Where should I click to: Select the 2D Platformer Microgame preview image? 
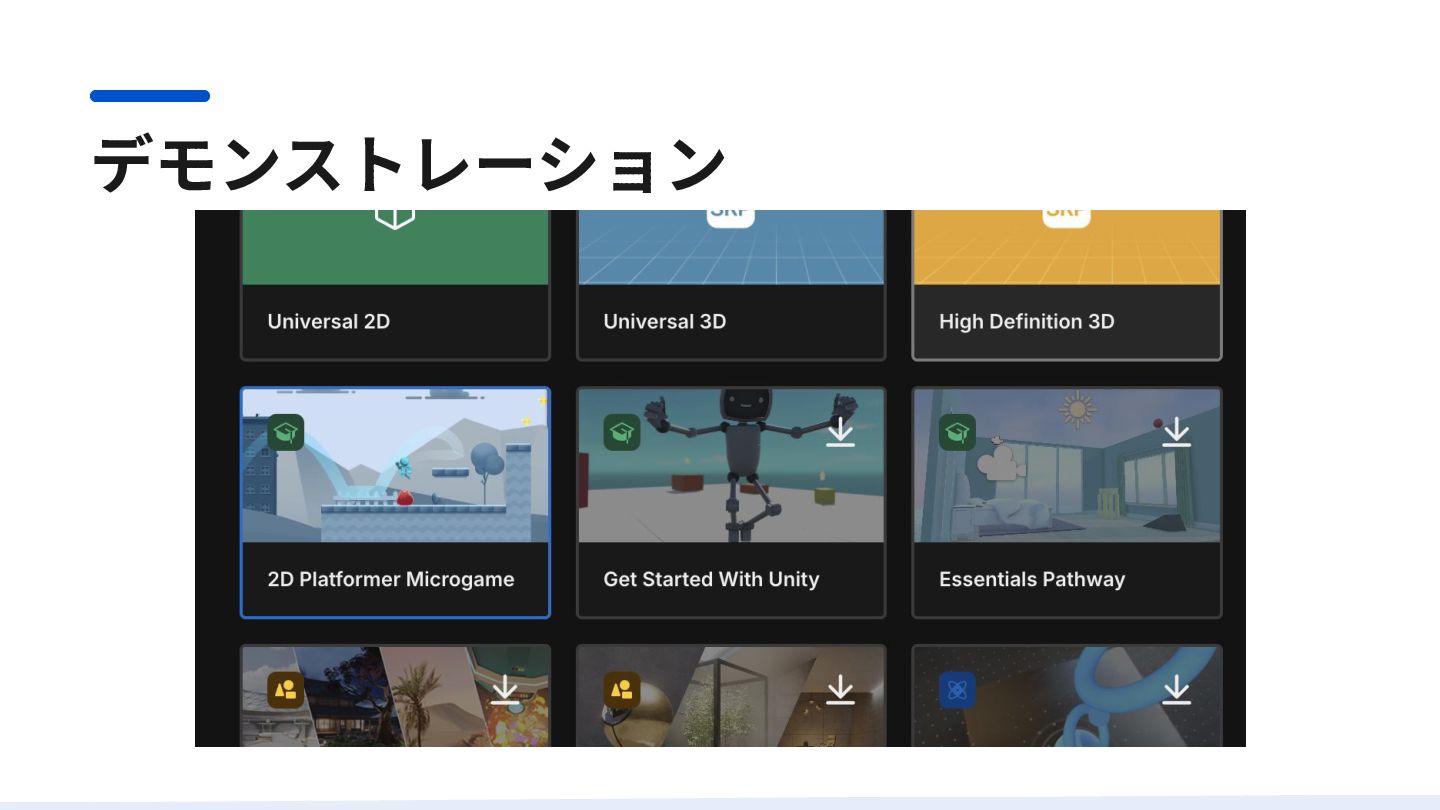pos(395,466)
